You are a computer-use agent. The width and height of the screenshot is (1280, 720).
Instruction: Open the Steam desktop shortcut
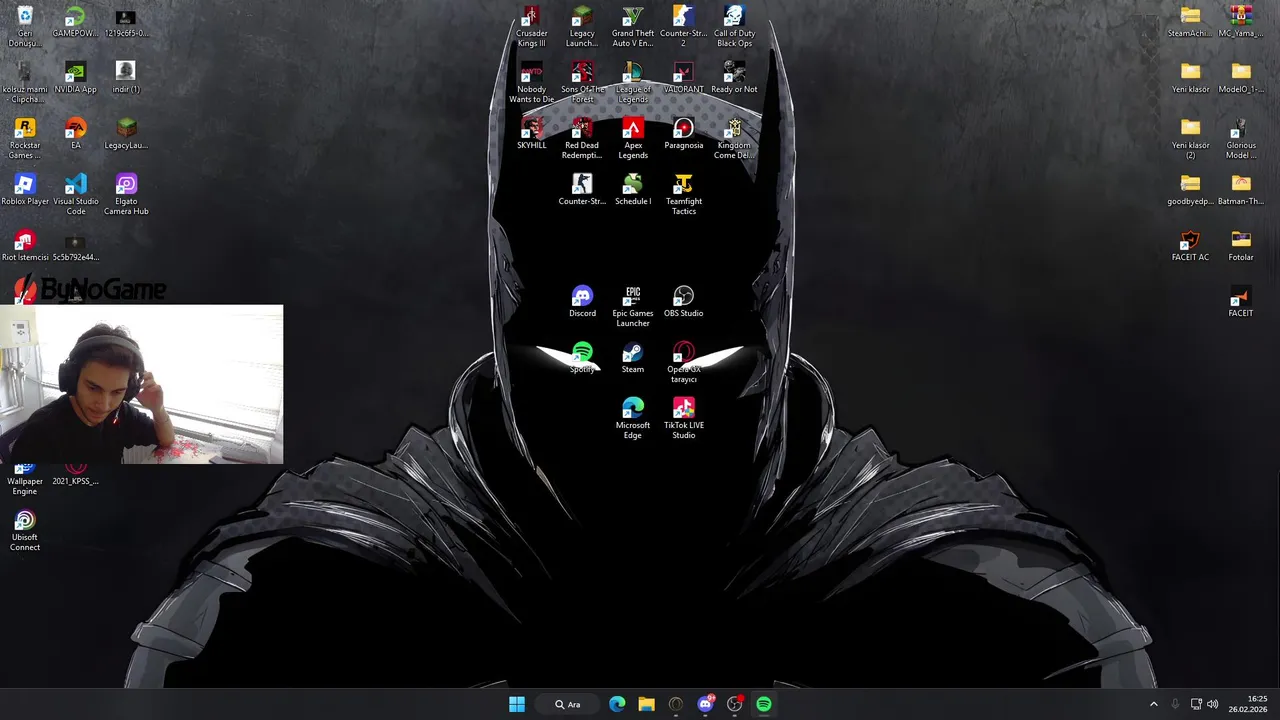pos(633,358)
